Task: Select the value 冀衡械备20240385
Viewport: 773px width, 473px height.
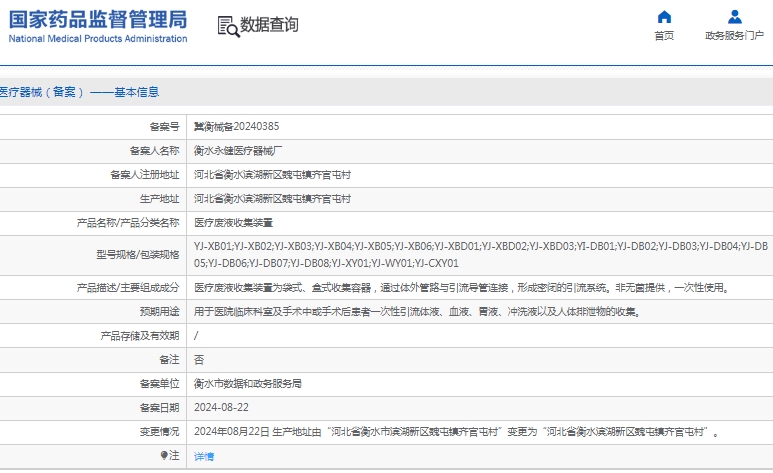Action: point(237,127)
